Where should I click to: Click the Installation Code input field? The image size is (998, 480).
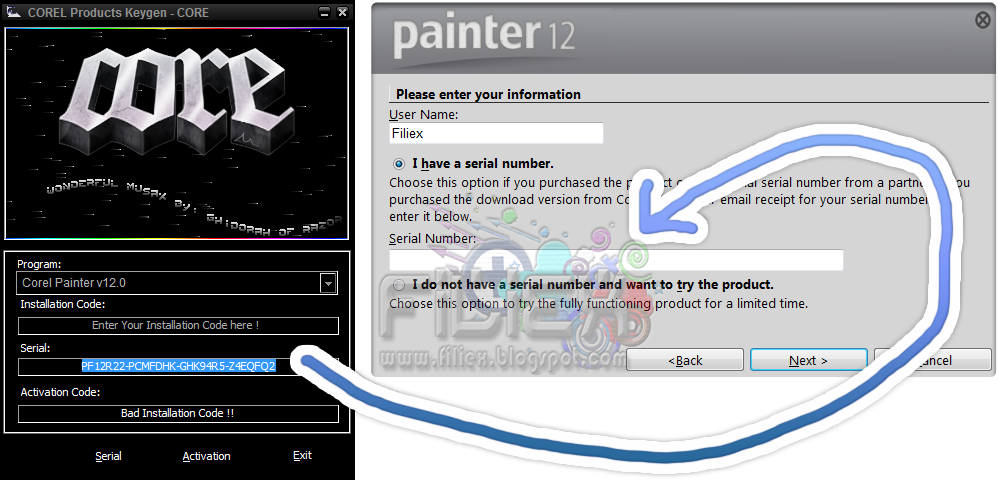coord(178,325)
